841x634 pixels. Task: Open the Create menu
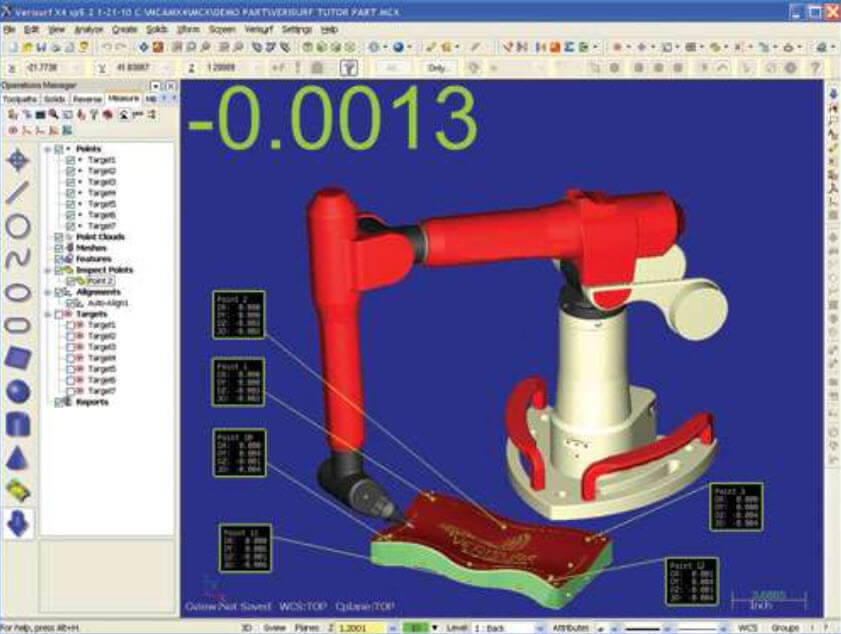[x=125, y=30]
